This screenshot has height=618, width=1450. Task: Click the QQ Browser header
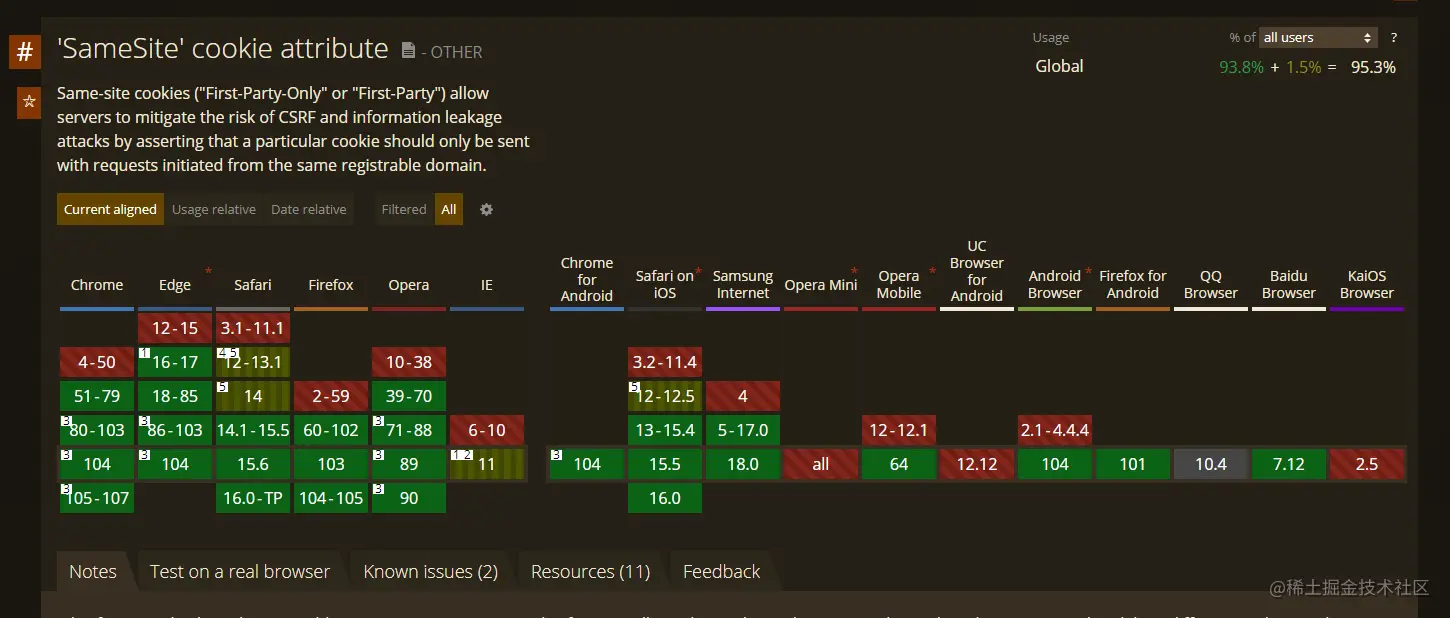(x=1211, y=284)
